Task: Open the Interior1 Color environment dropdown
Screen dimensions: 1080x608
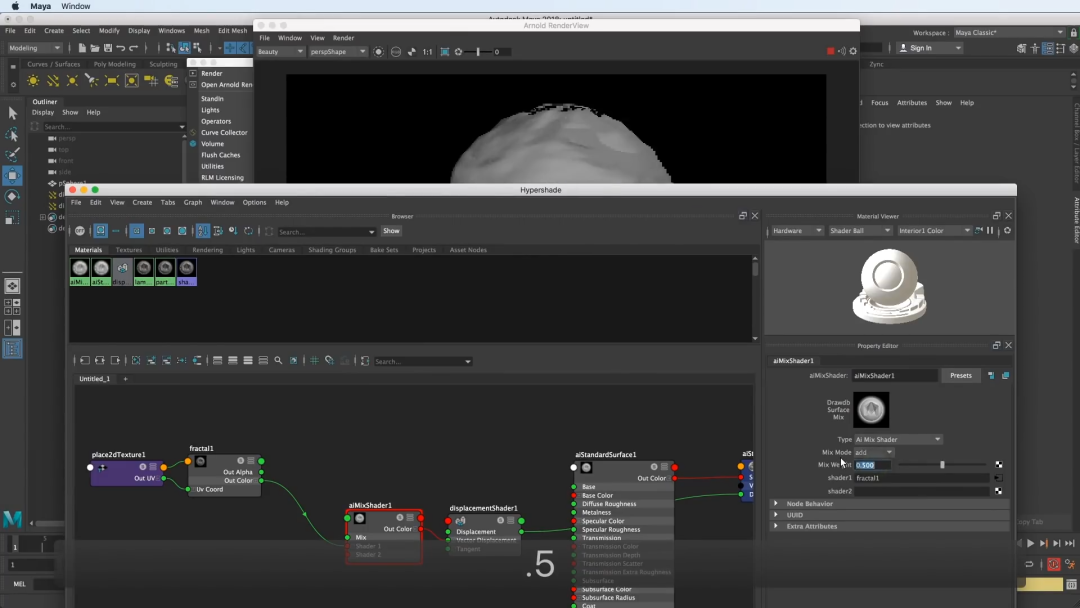Action: pyautogui.click(x=933, y=231)
